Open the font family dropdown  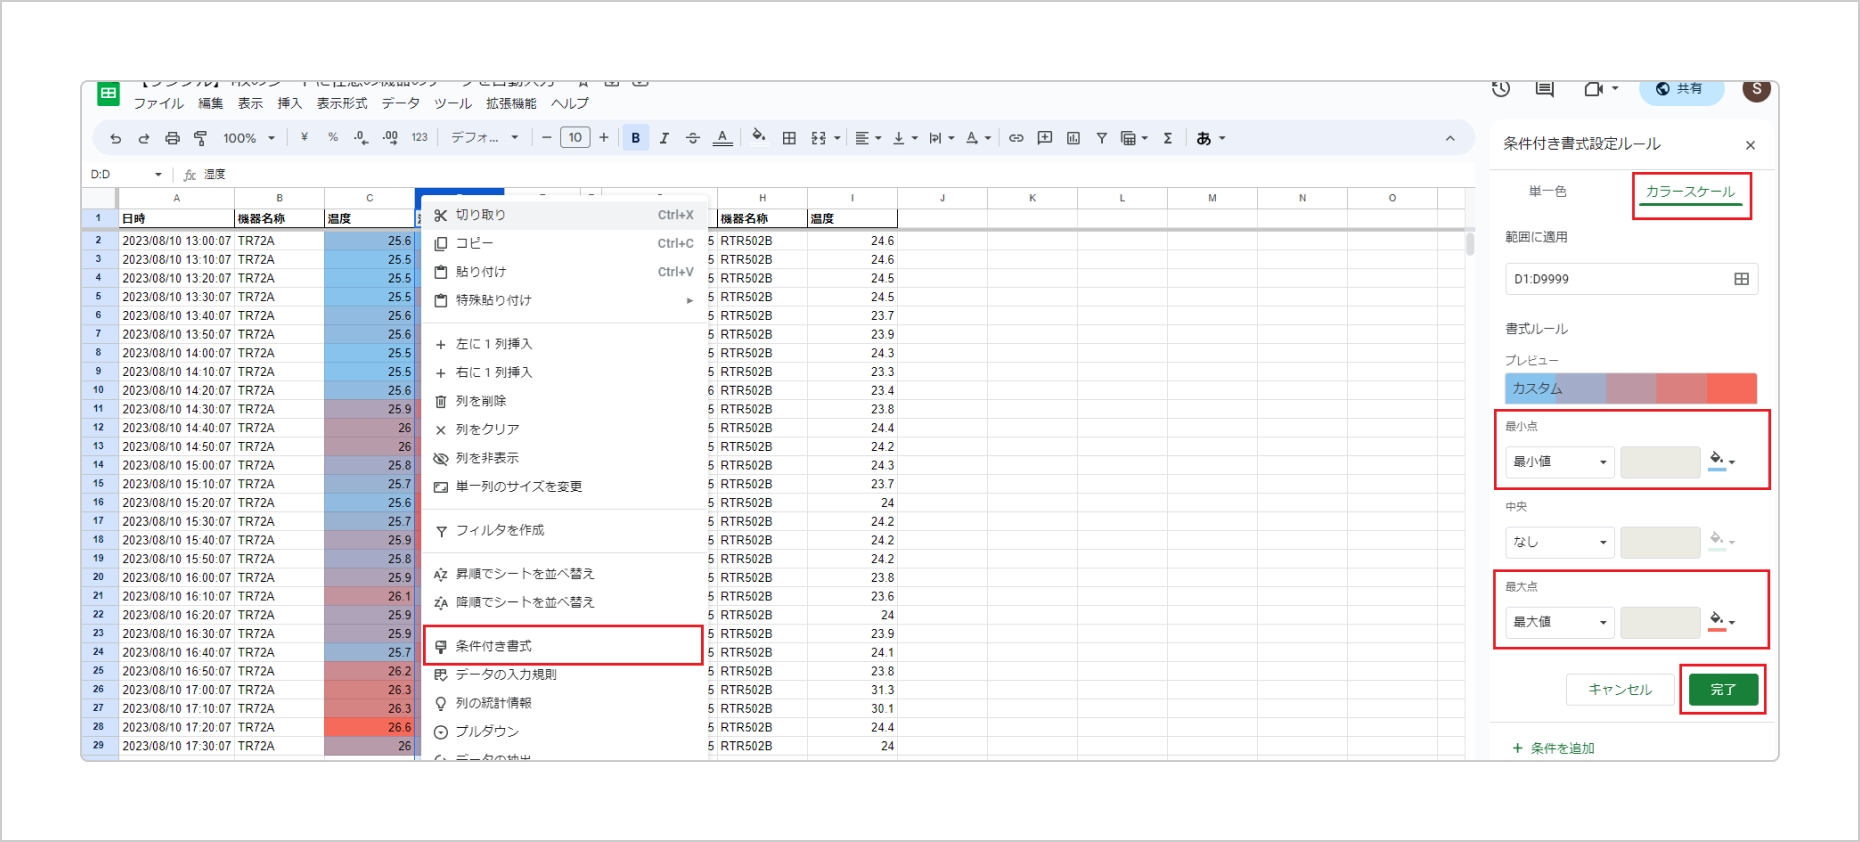[x=485, y=138]
